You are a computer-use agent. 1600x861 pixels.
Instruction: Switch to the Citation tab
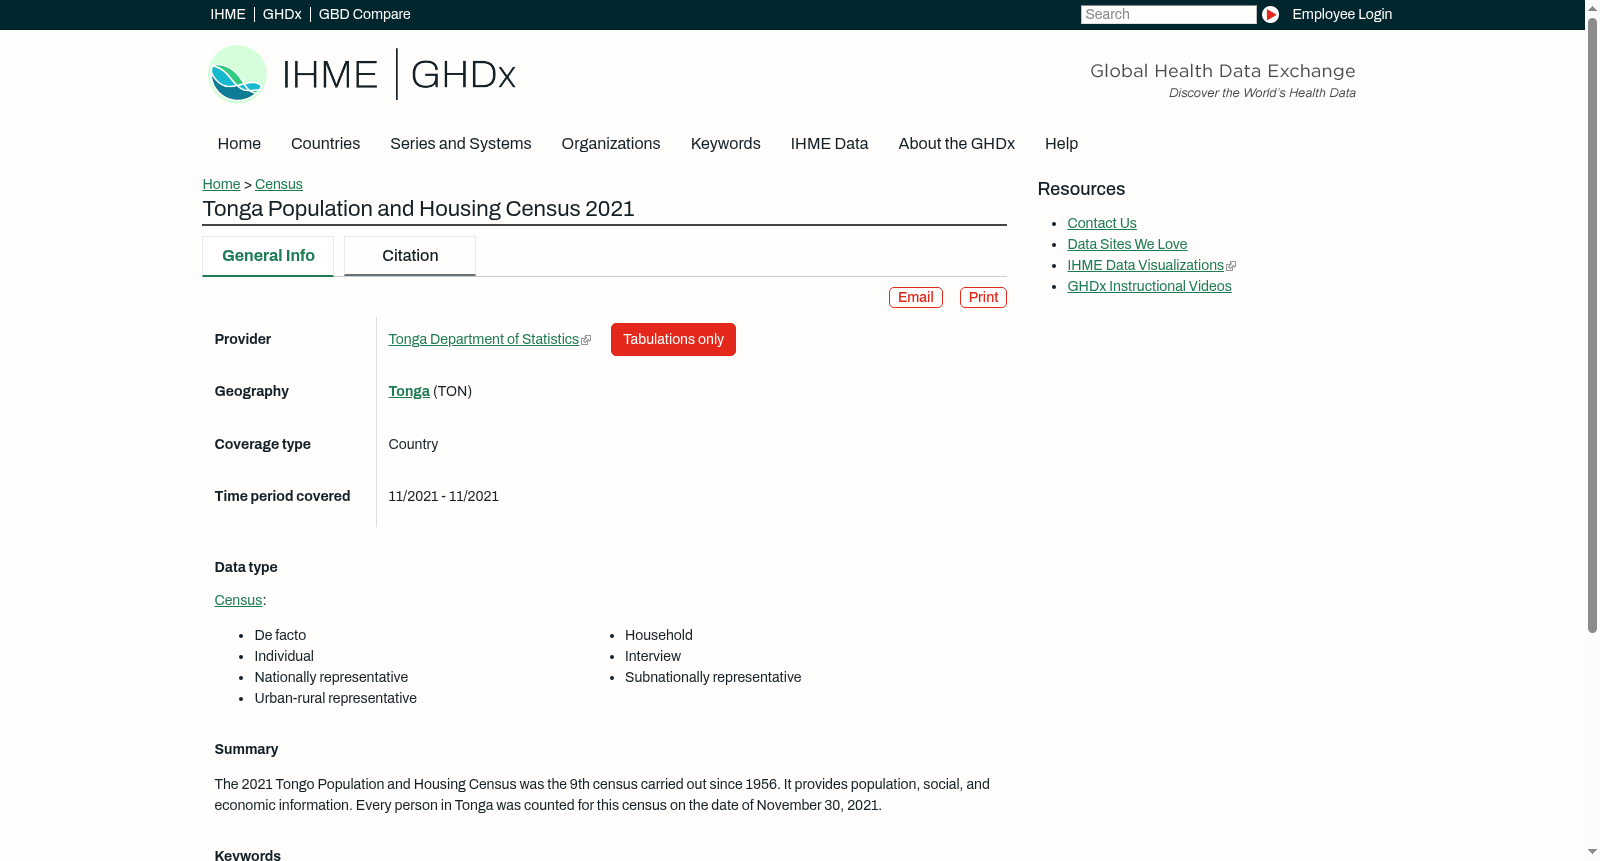410,256
